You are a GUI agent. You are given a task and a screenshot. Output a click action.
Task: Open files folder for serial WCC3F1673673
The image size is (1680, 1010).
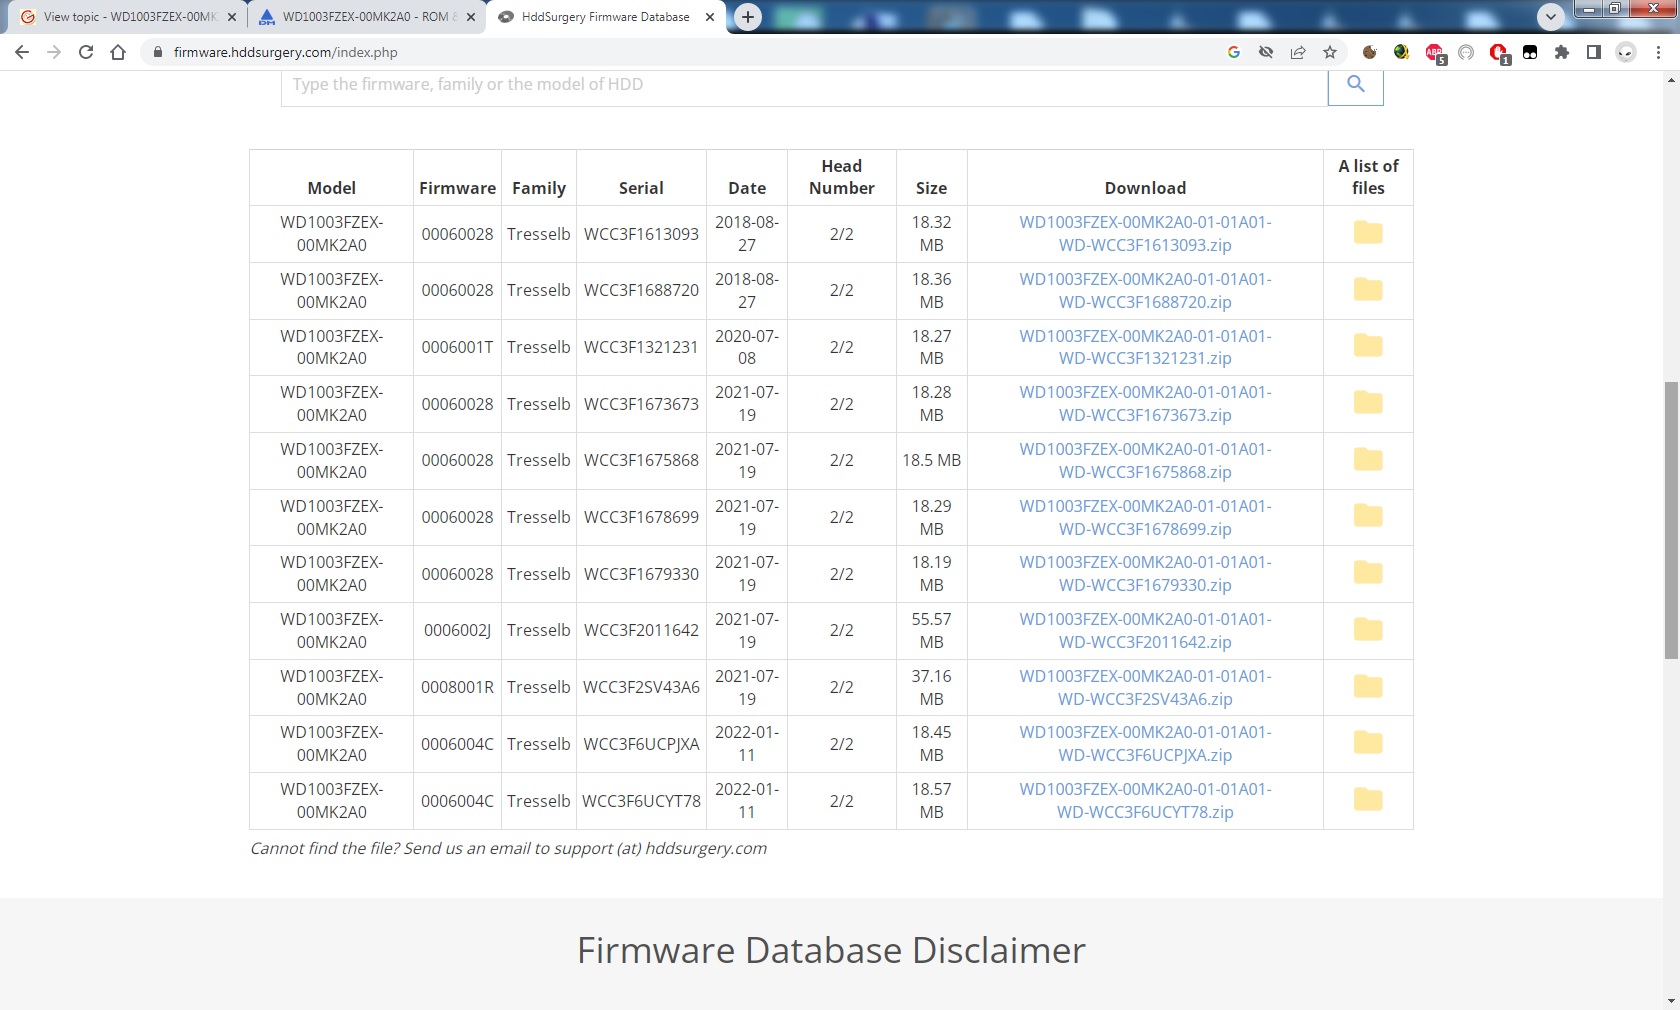pos(1368,403)
